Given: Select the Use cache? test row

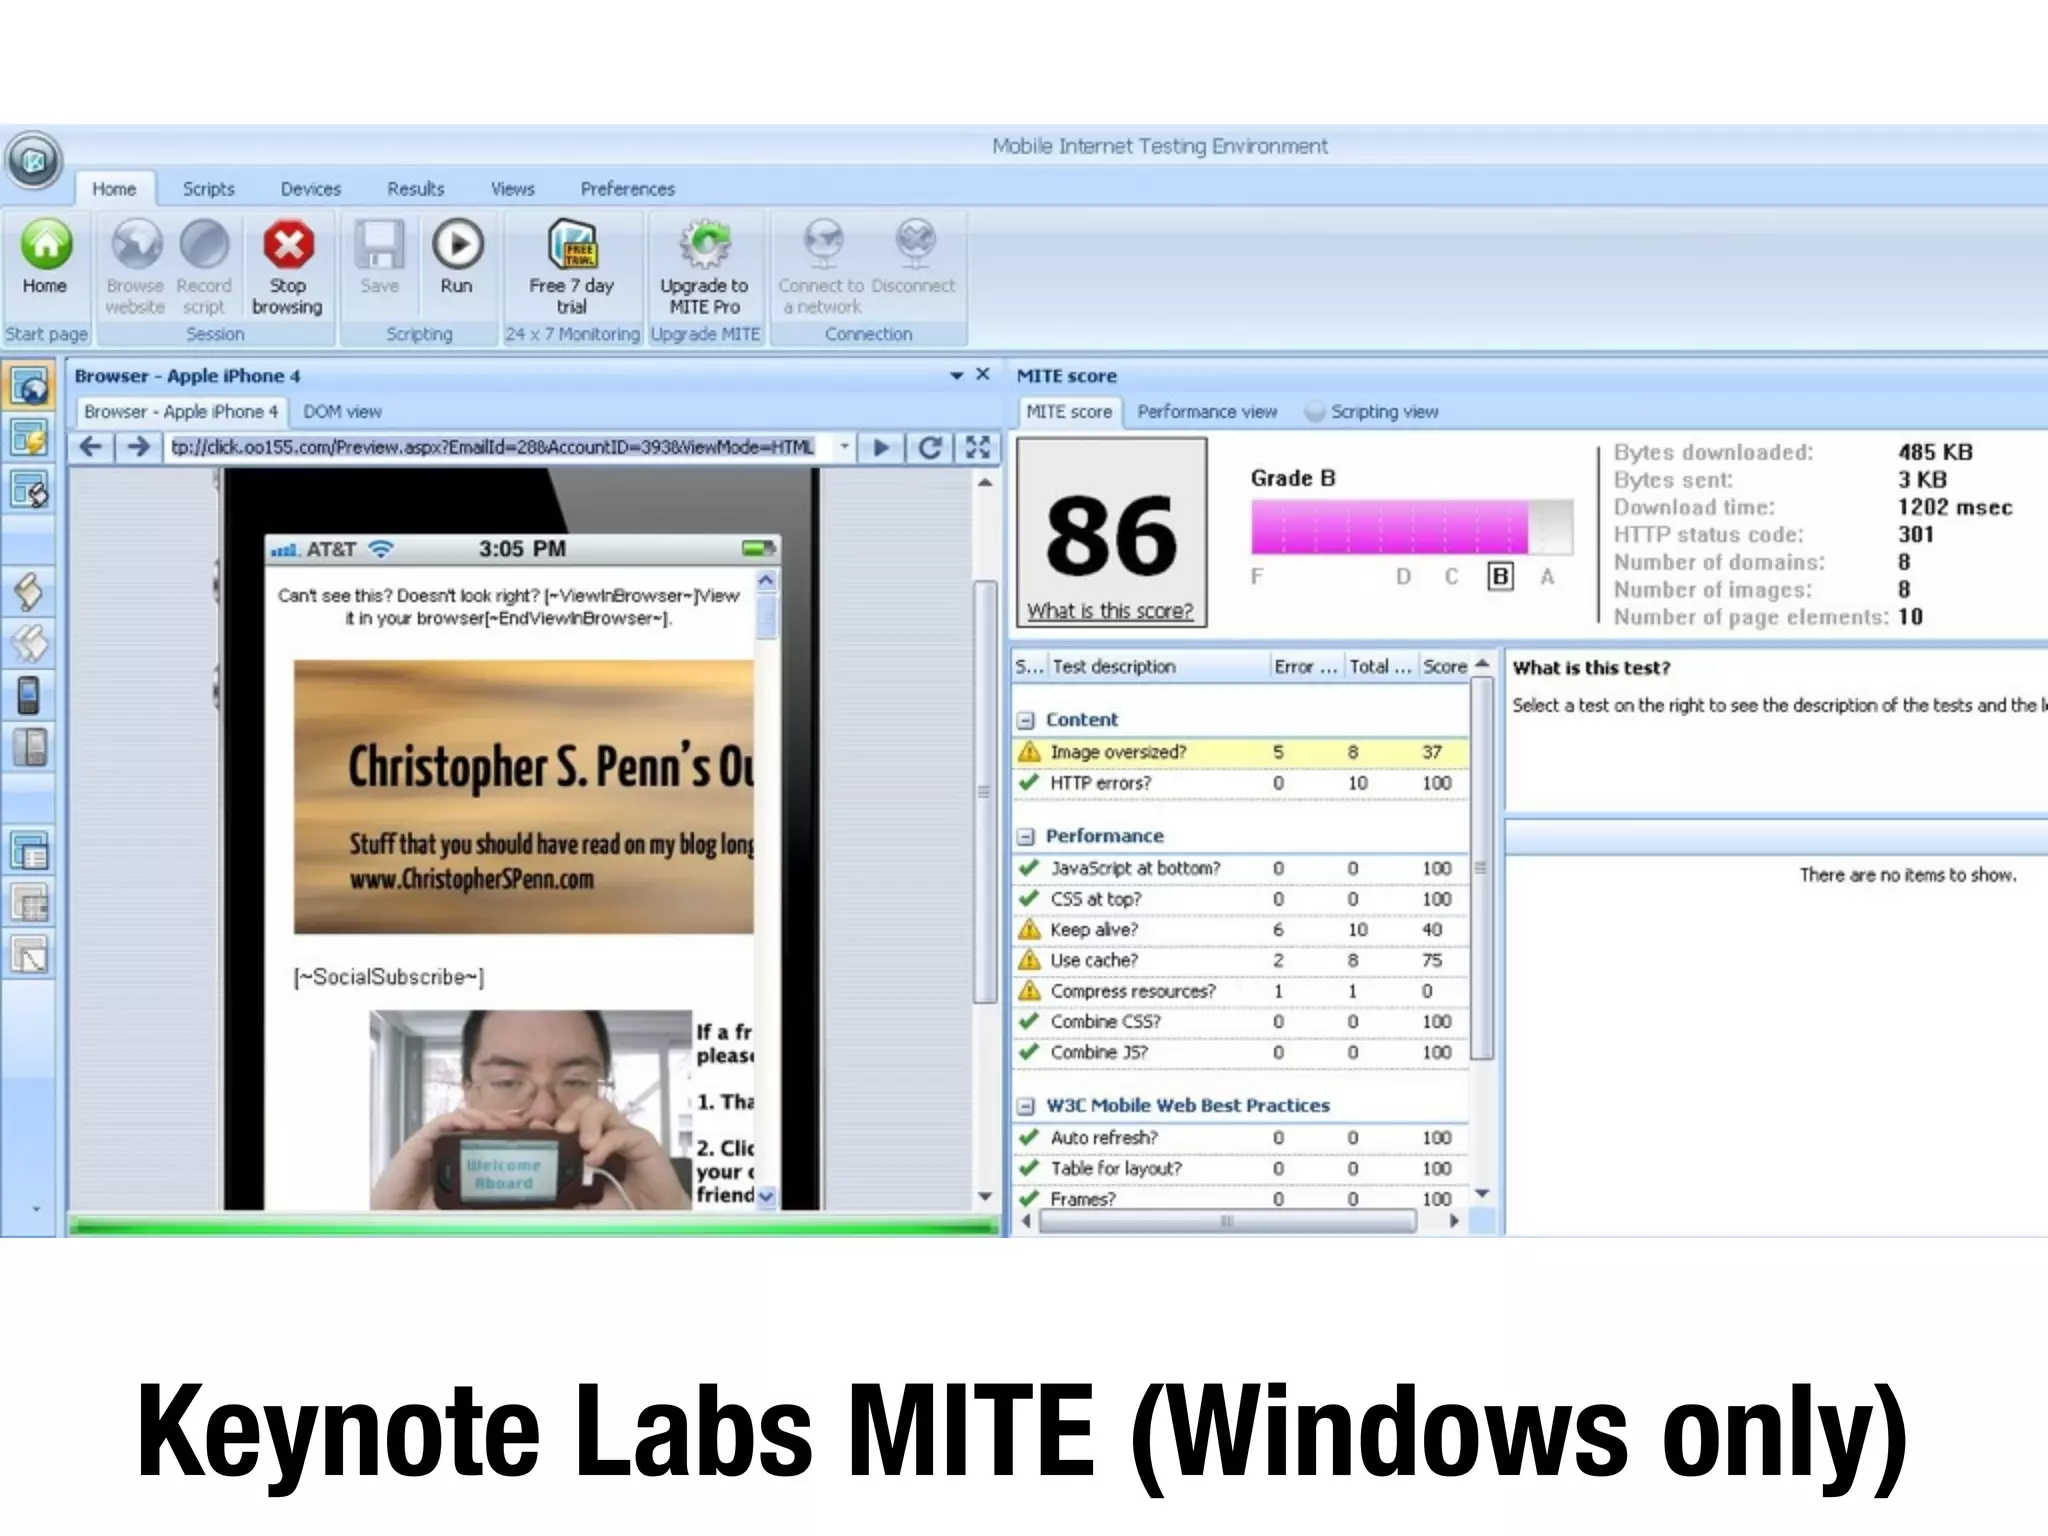Looking at the screenshot, I should pos(1241,961).
